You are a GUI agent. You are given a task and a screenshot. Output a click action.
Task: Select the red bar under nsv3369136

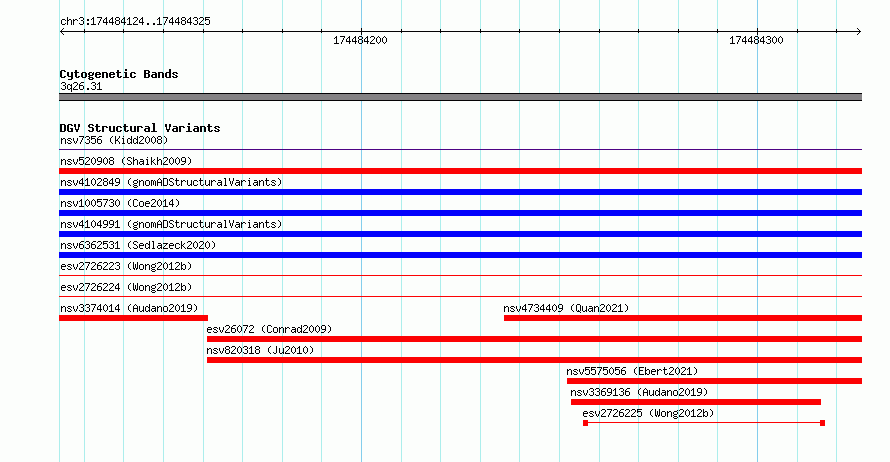[696, 402]
